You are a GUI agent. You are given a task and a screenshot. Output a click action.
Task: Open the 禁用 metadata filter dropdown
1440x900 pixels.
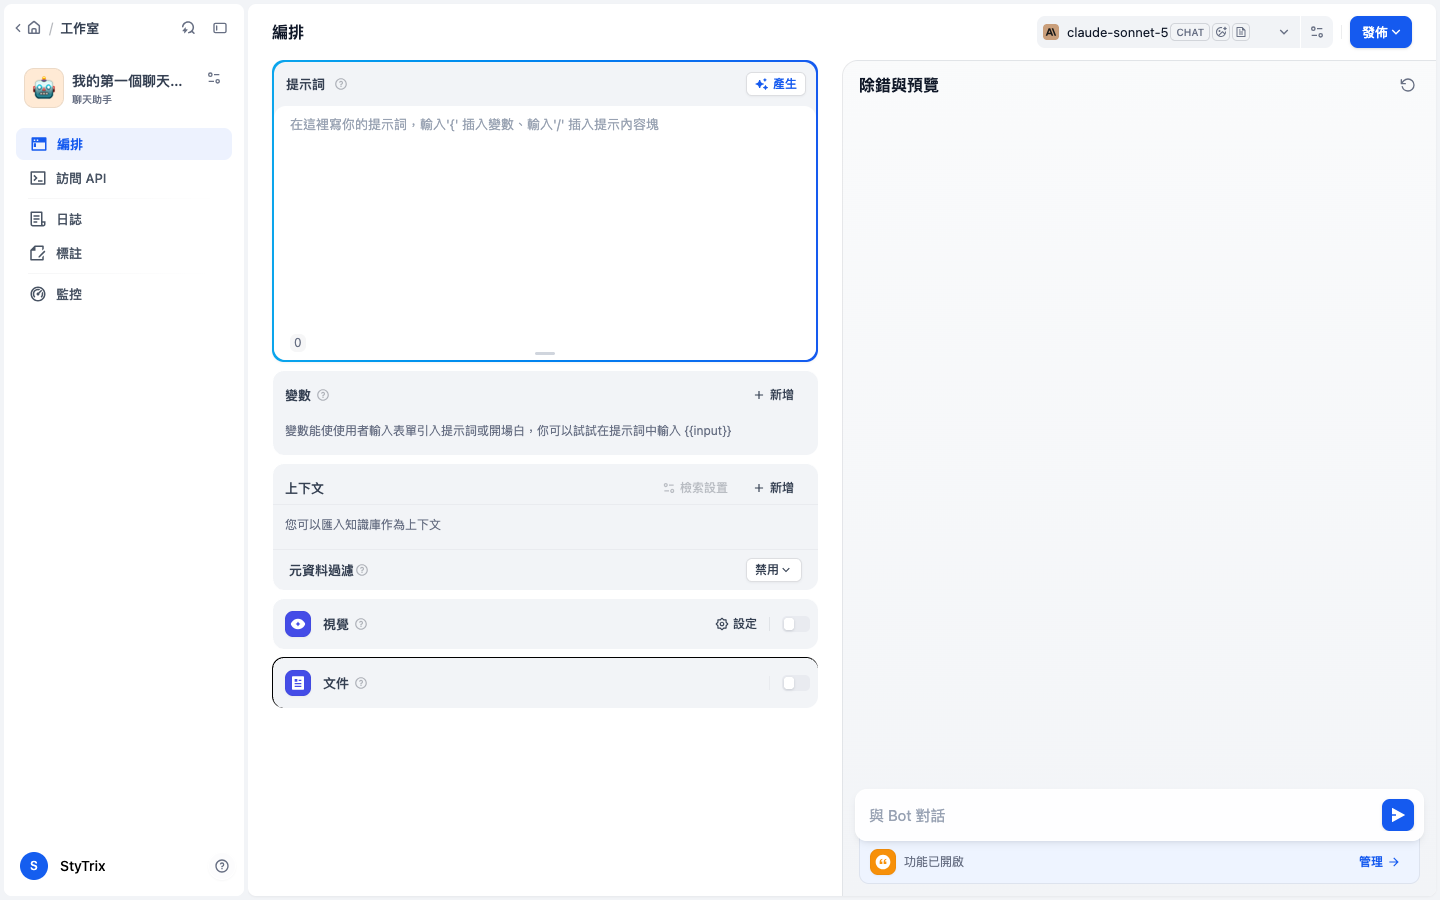(x=774, y=570)
